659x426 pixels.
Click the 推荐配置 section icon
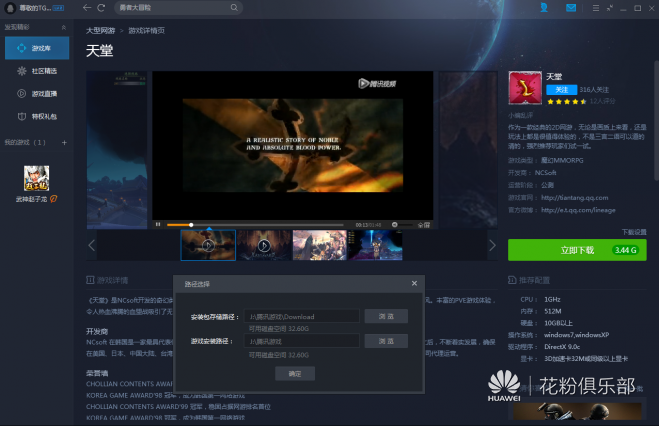[512, 280]
